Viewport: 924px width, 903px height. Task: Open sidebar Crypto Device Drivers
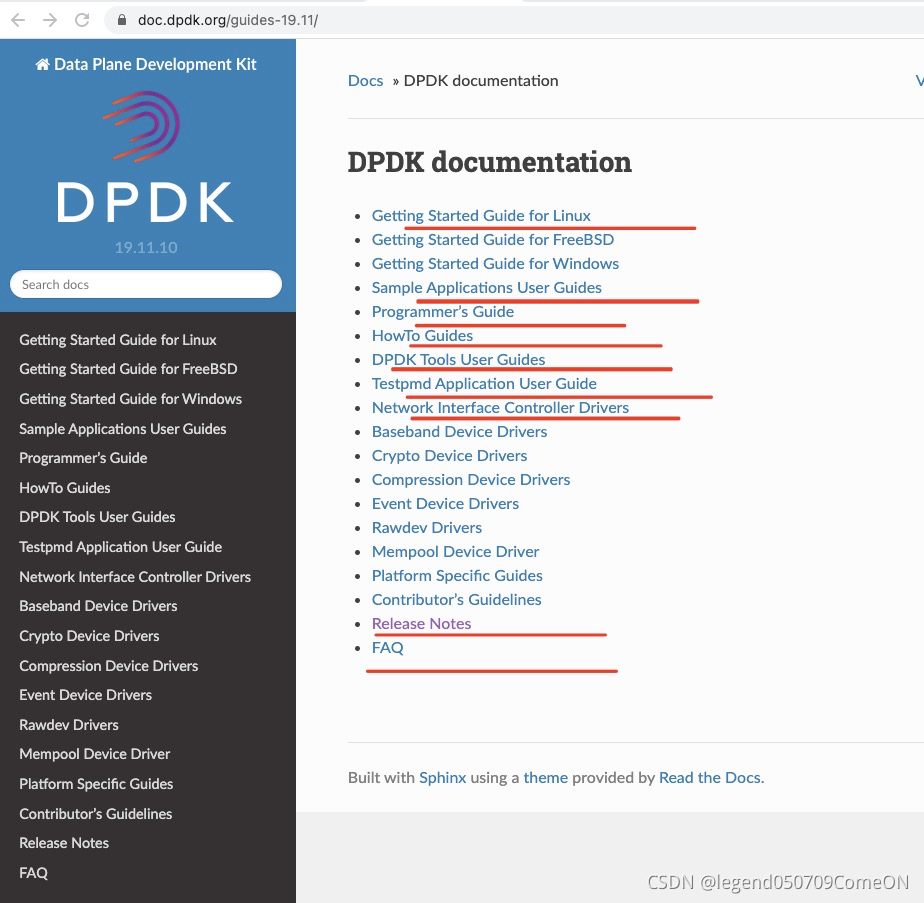89,636
